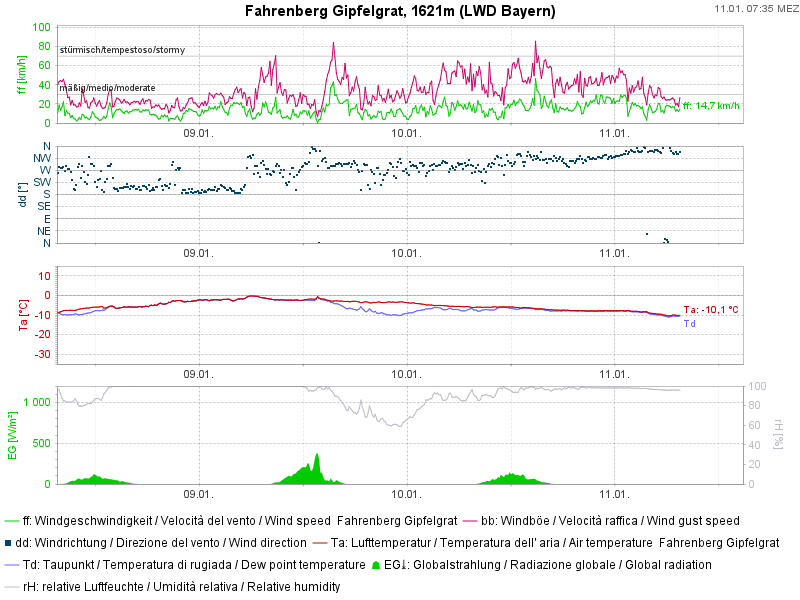Click 09.01. date tick under wind direction chart
This screenshot has height=600, width=800.
(x=199, y=253)
